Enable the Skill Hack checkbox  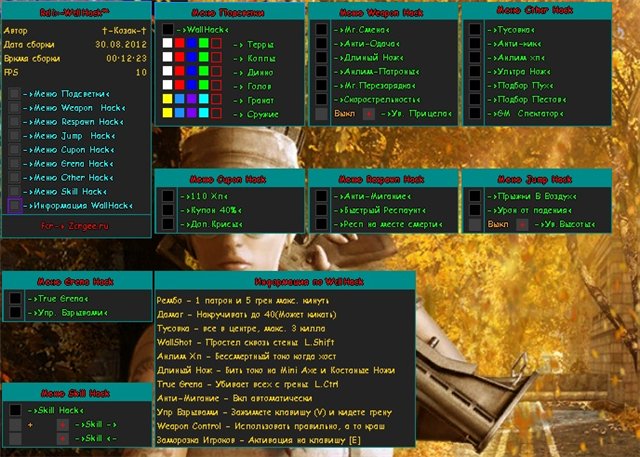click(x=15, y=410)
